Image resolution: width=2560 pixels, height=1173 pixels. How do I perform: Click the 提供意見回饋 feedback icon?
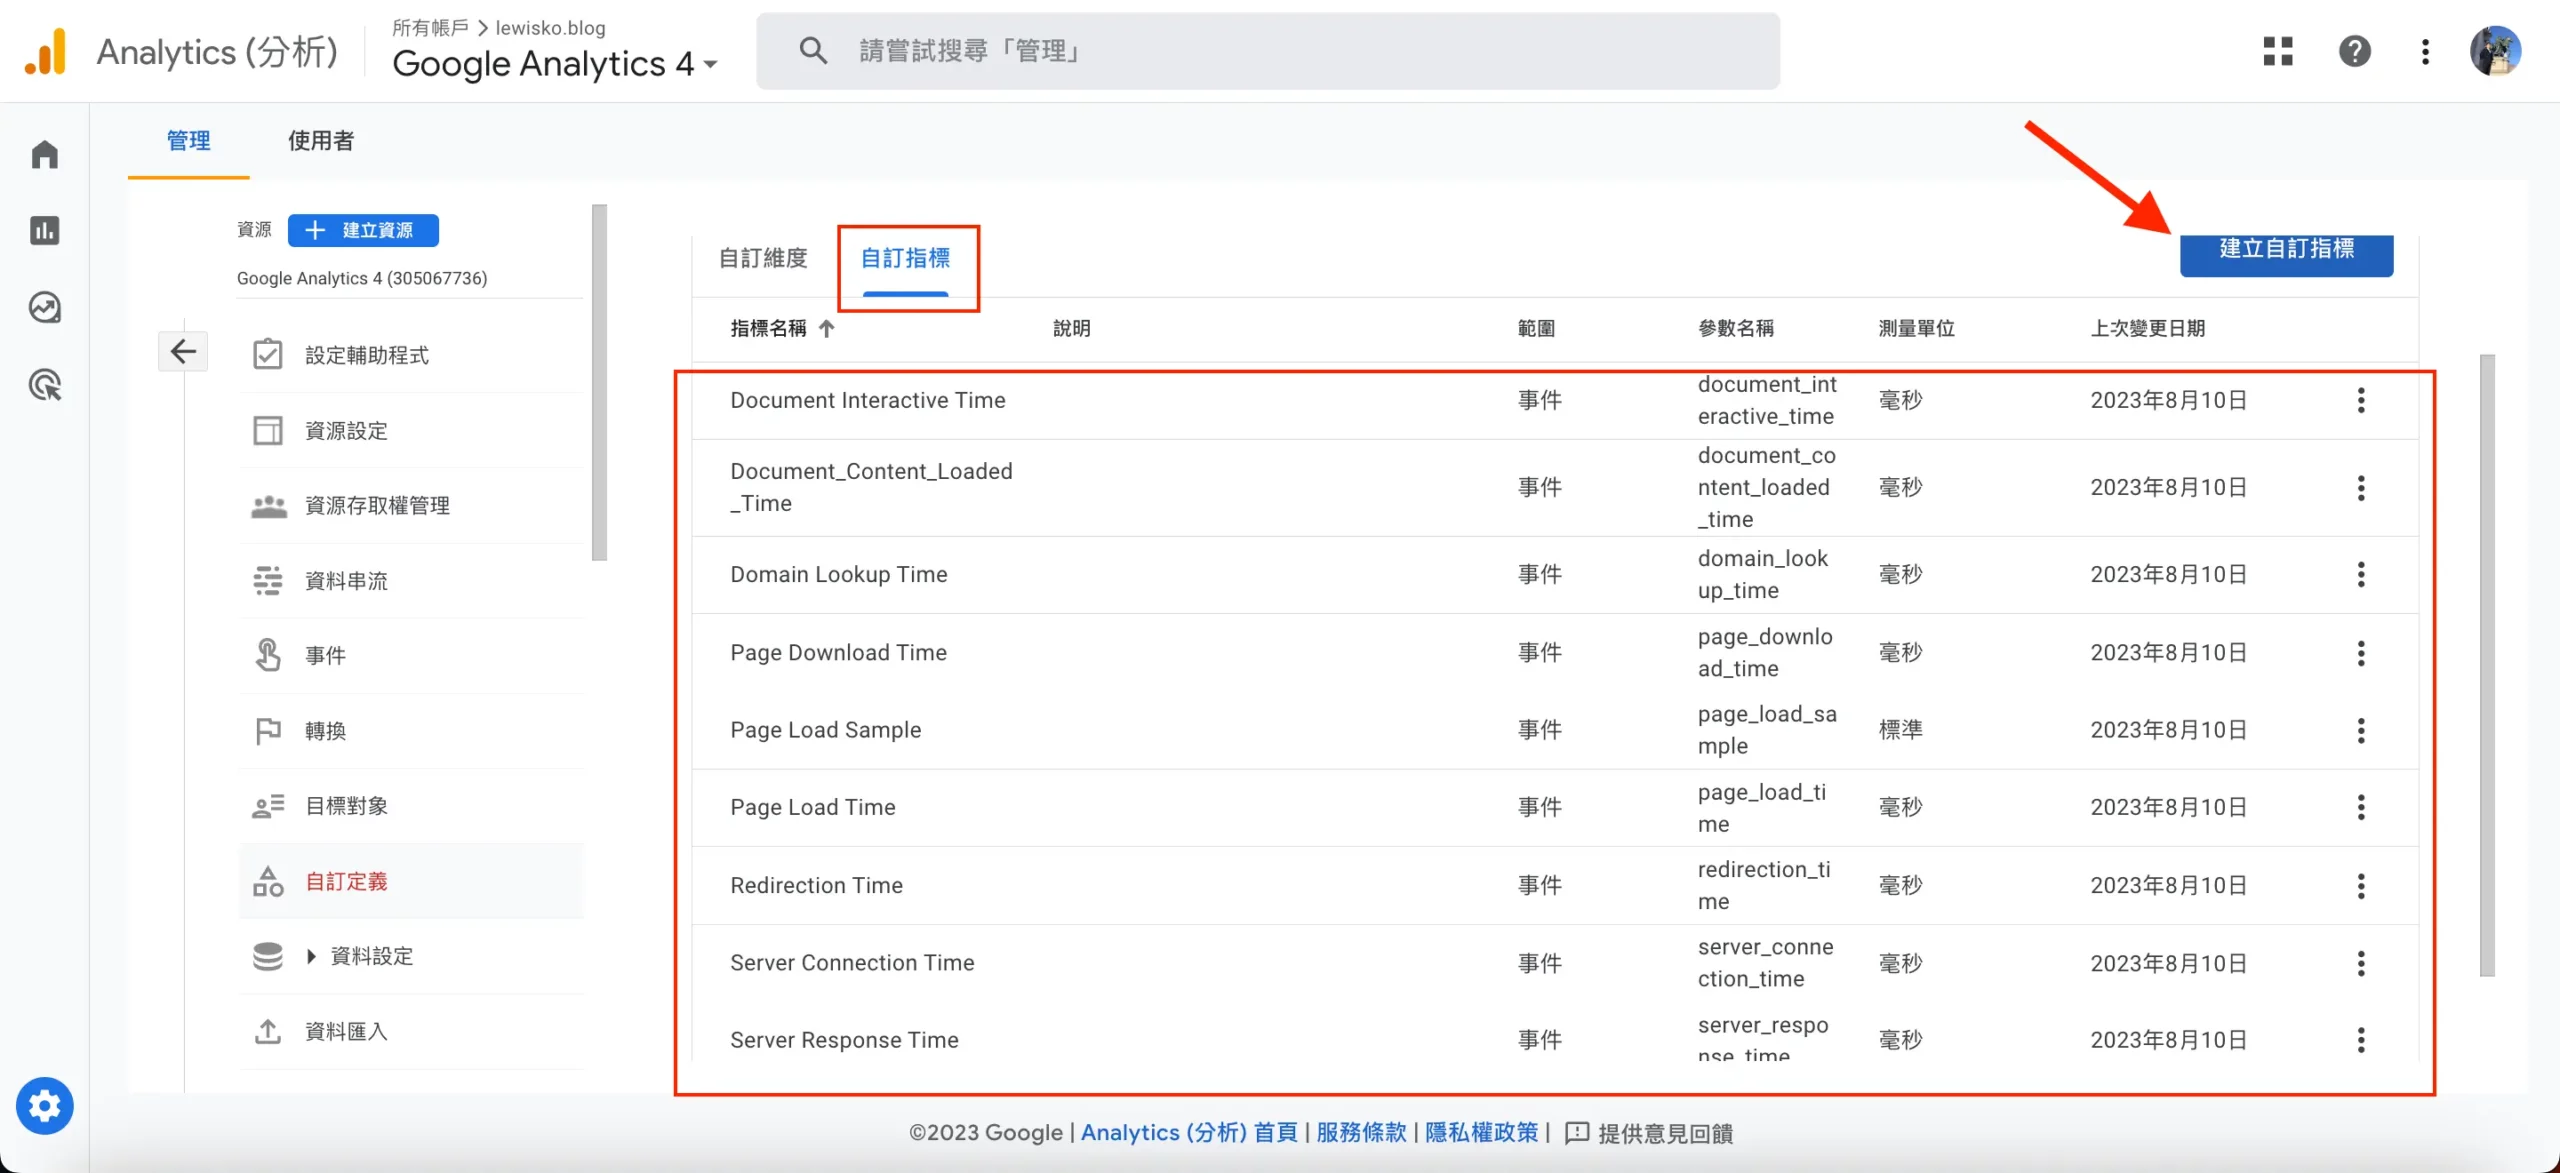tap(1577, 1133)
